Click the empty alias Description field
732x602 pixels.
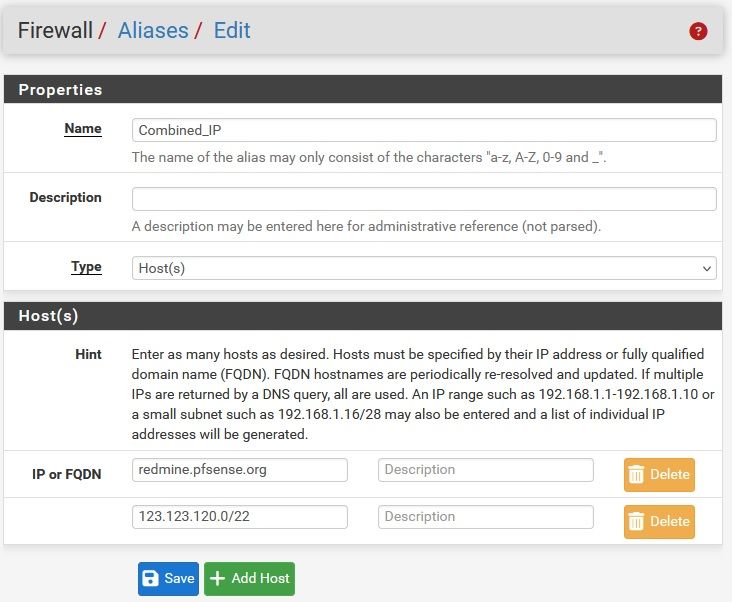424,198
